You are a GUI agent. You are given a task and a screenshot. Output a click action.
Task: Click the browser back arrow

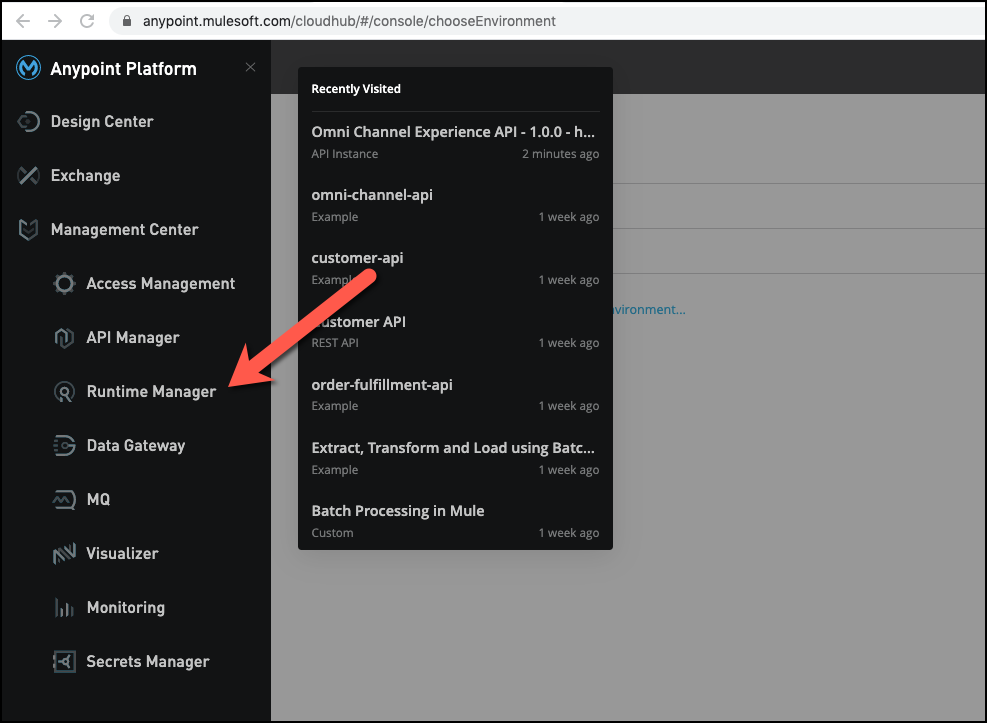pyautogui.click(x=23, y=21)
